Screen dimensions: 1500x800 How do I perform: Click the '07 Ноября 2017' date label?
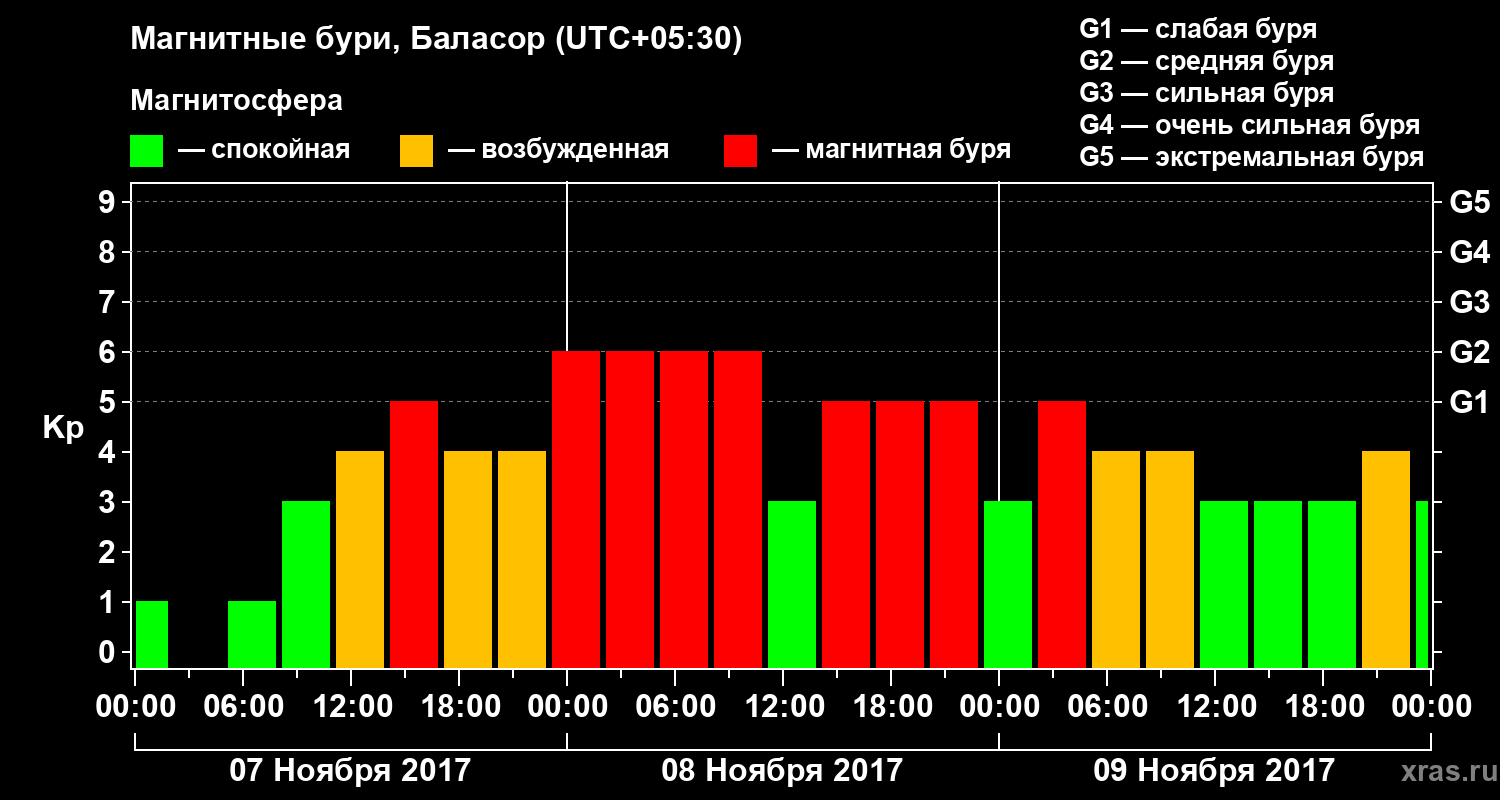coord(350,771)
